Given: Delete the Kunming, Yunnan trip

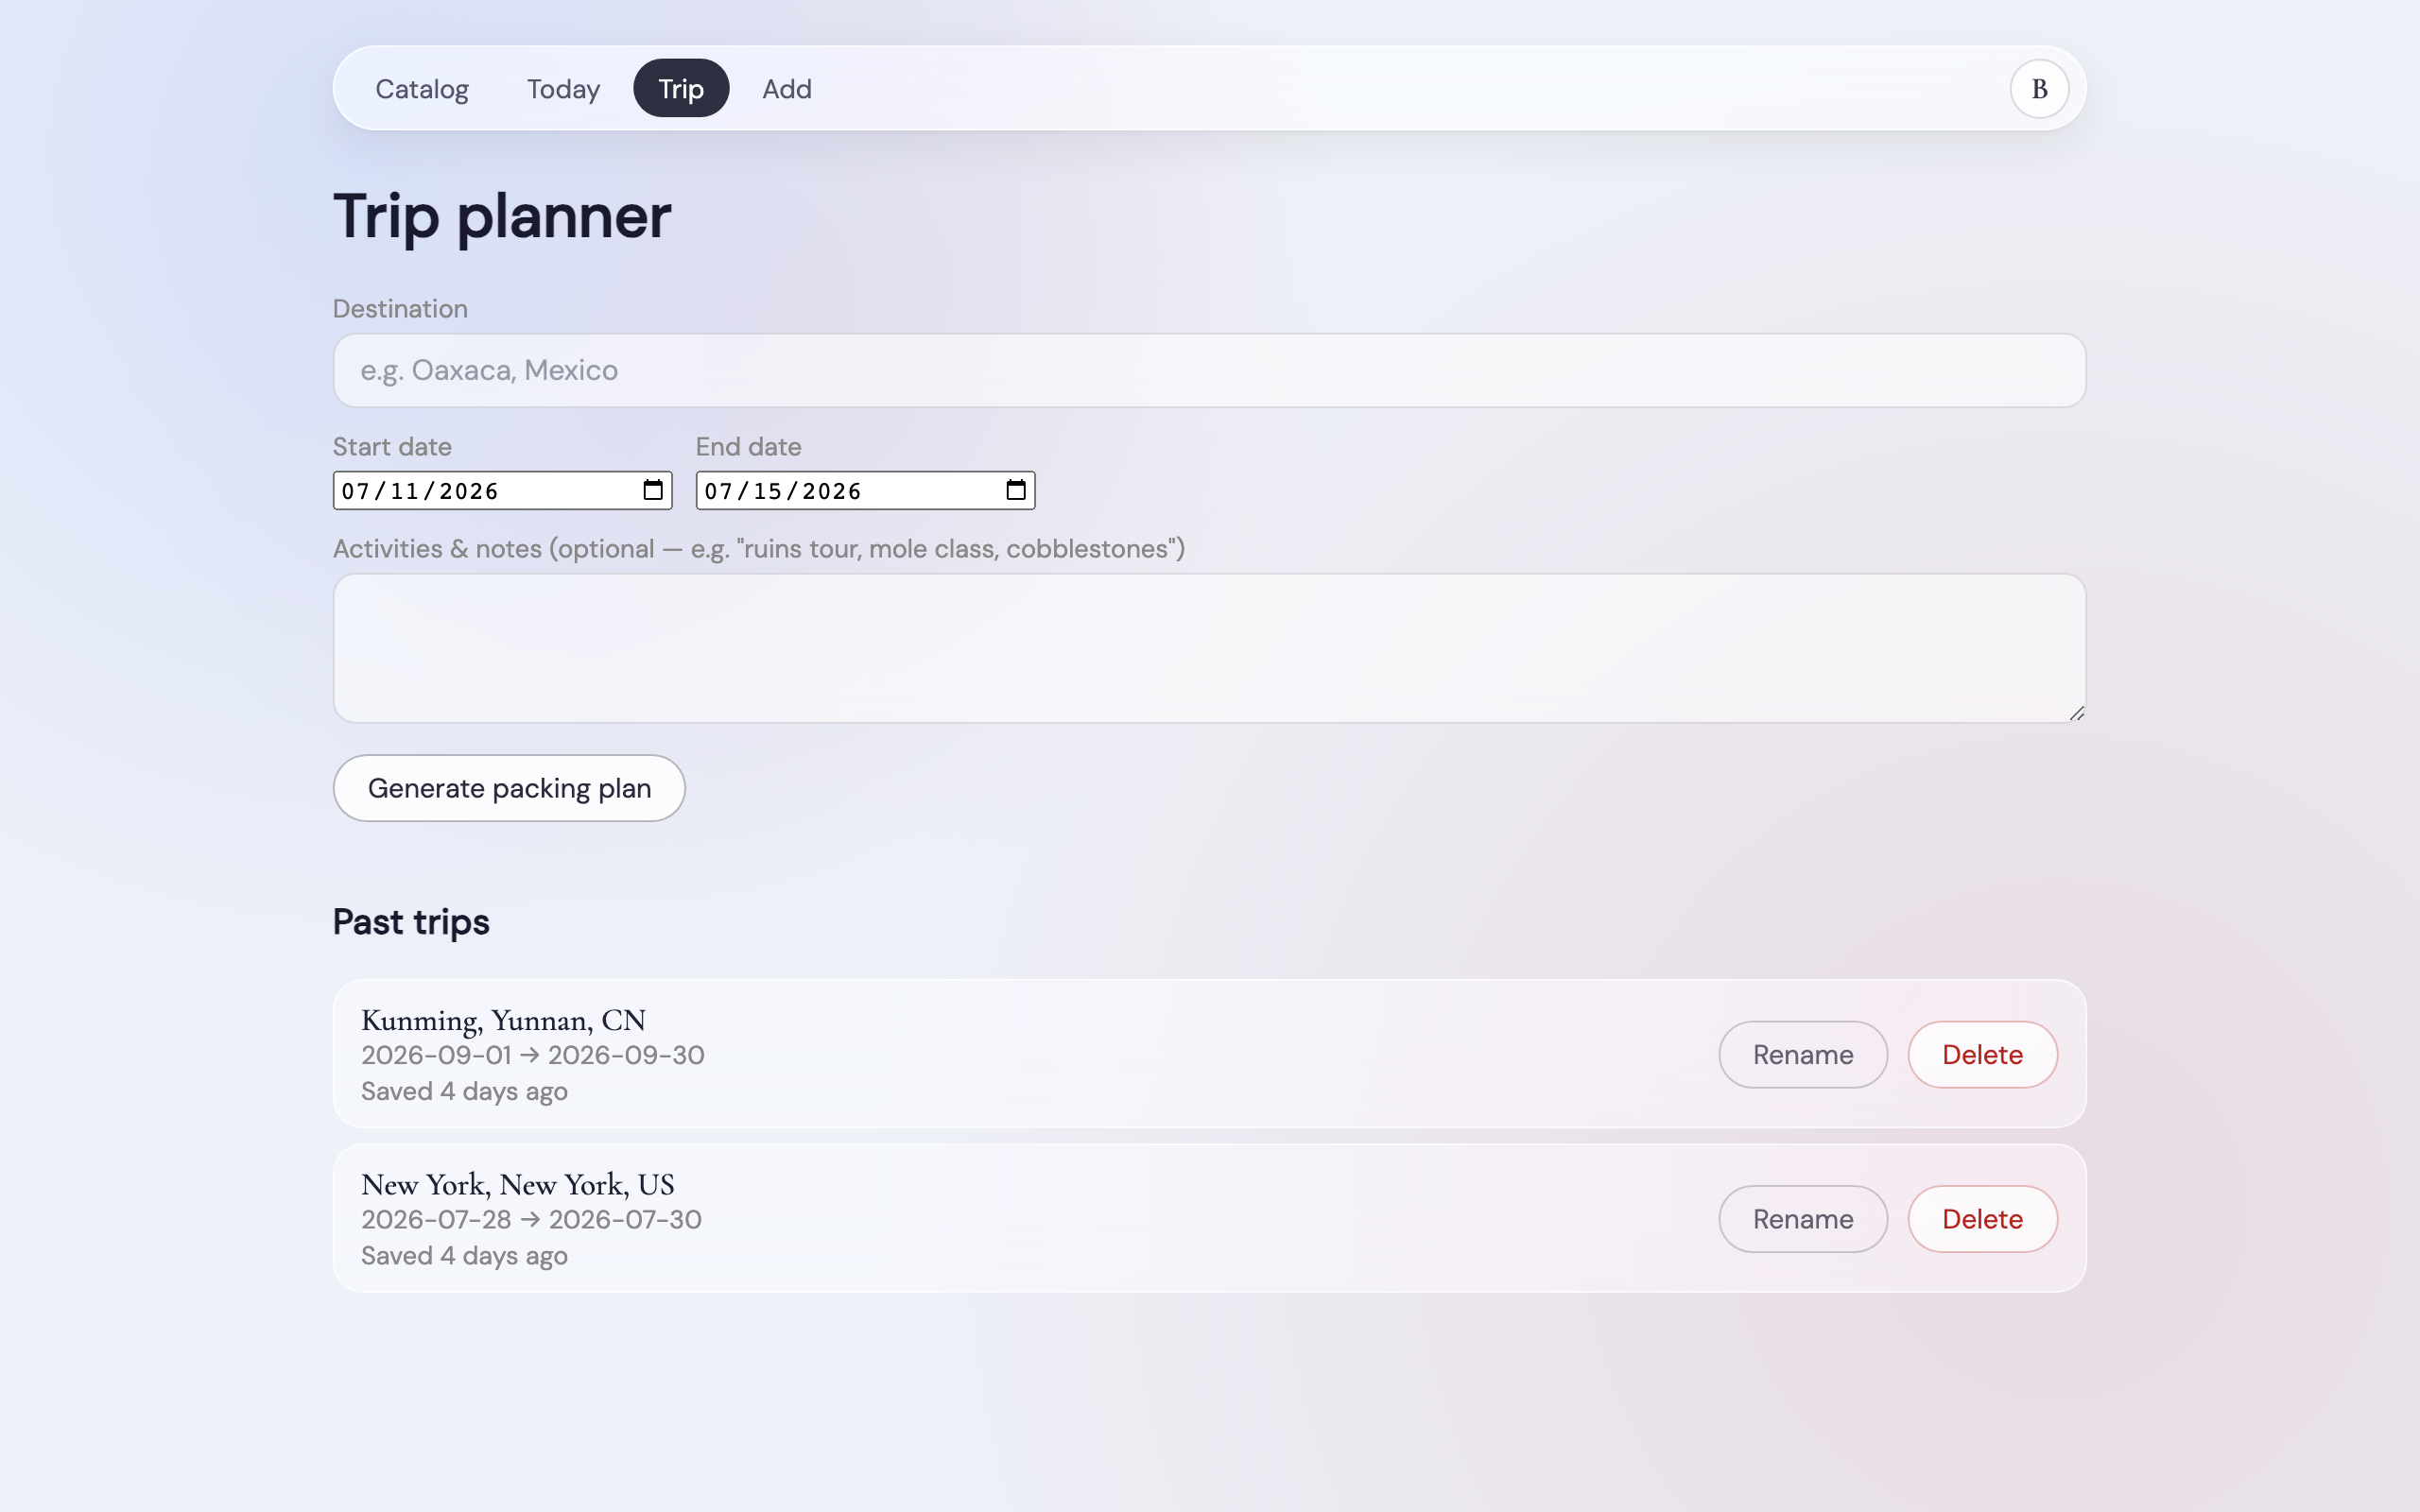Looking at the screenshot, I should point(1982,1054).
